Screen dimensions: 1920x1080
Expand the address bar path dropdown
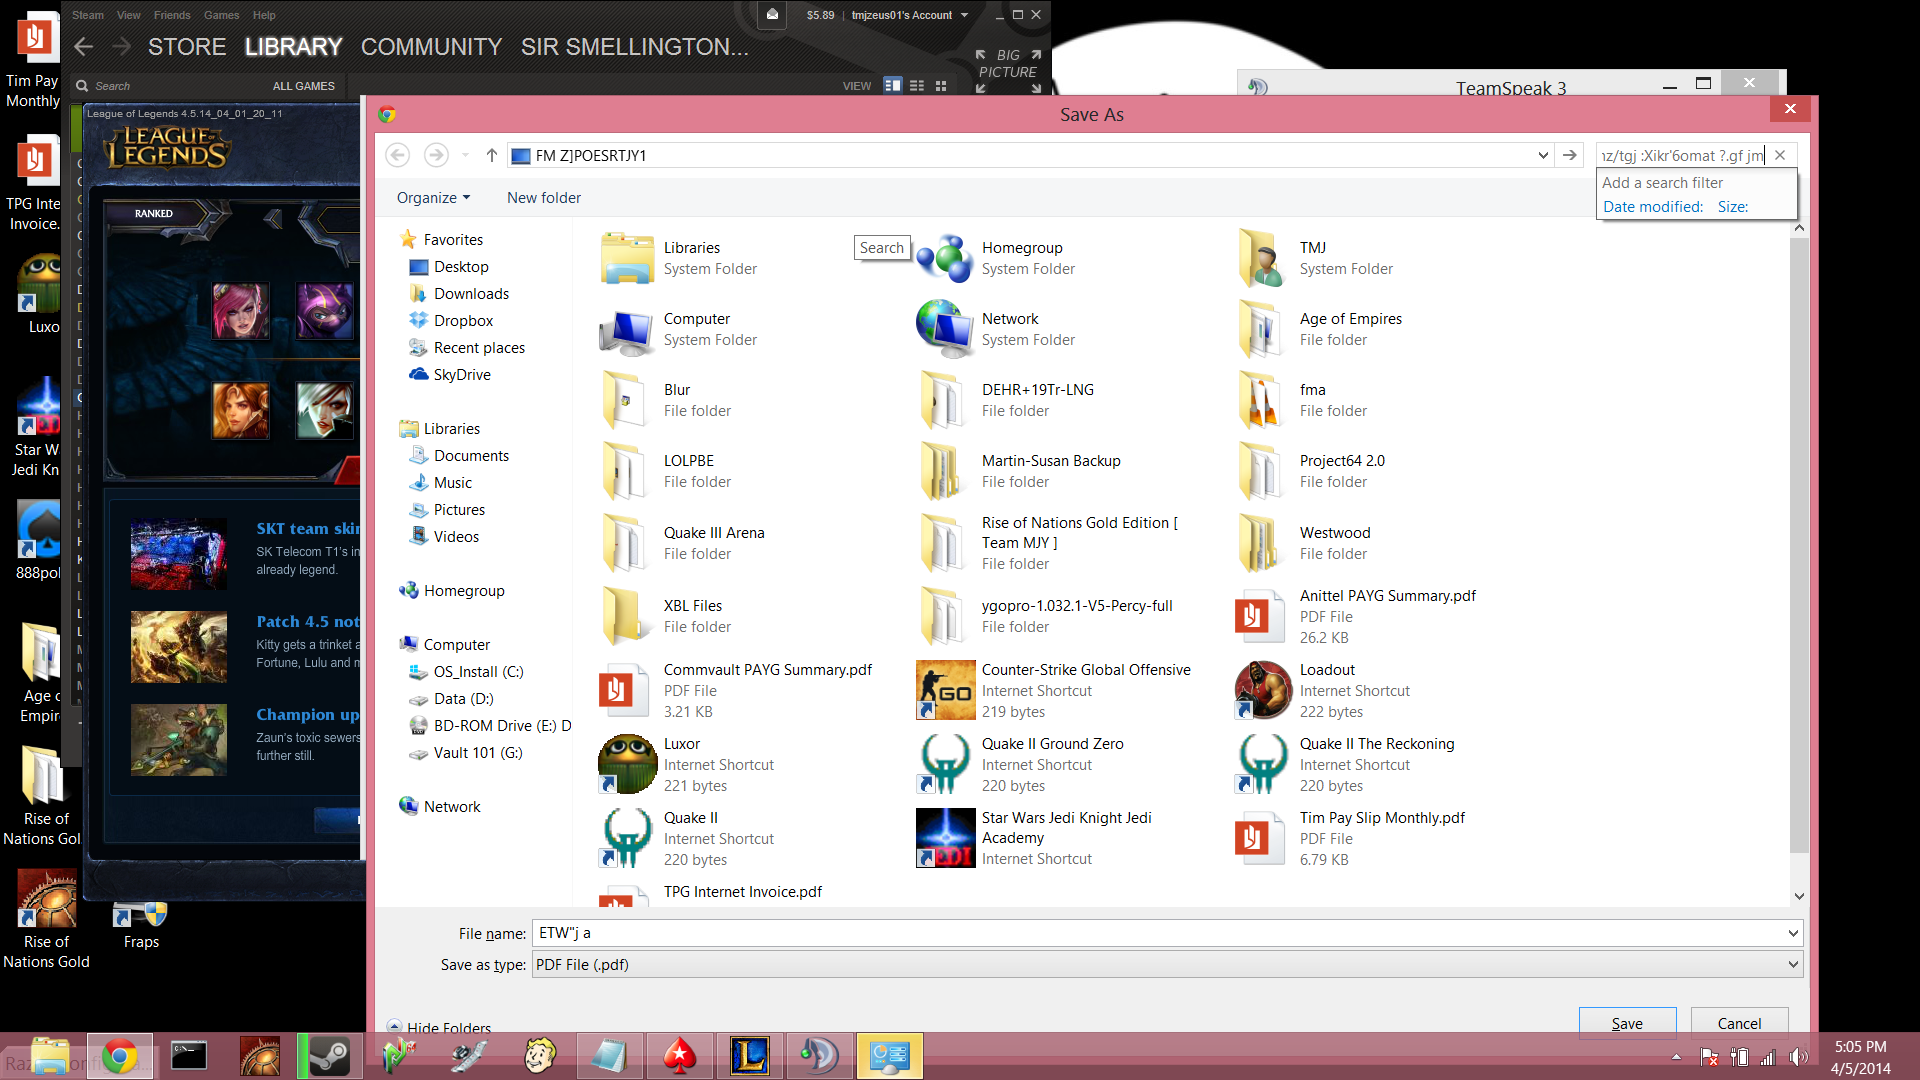(1543, 155)
